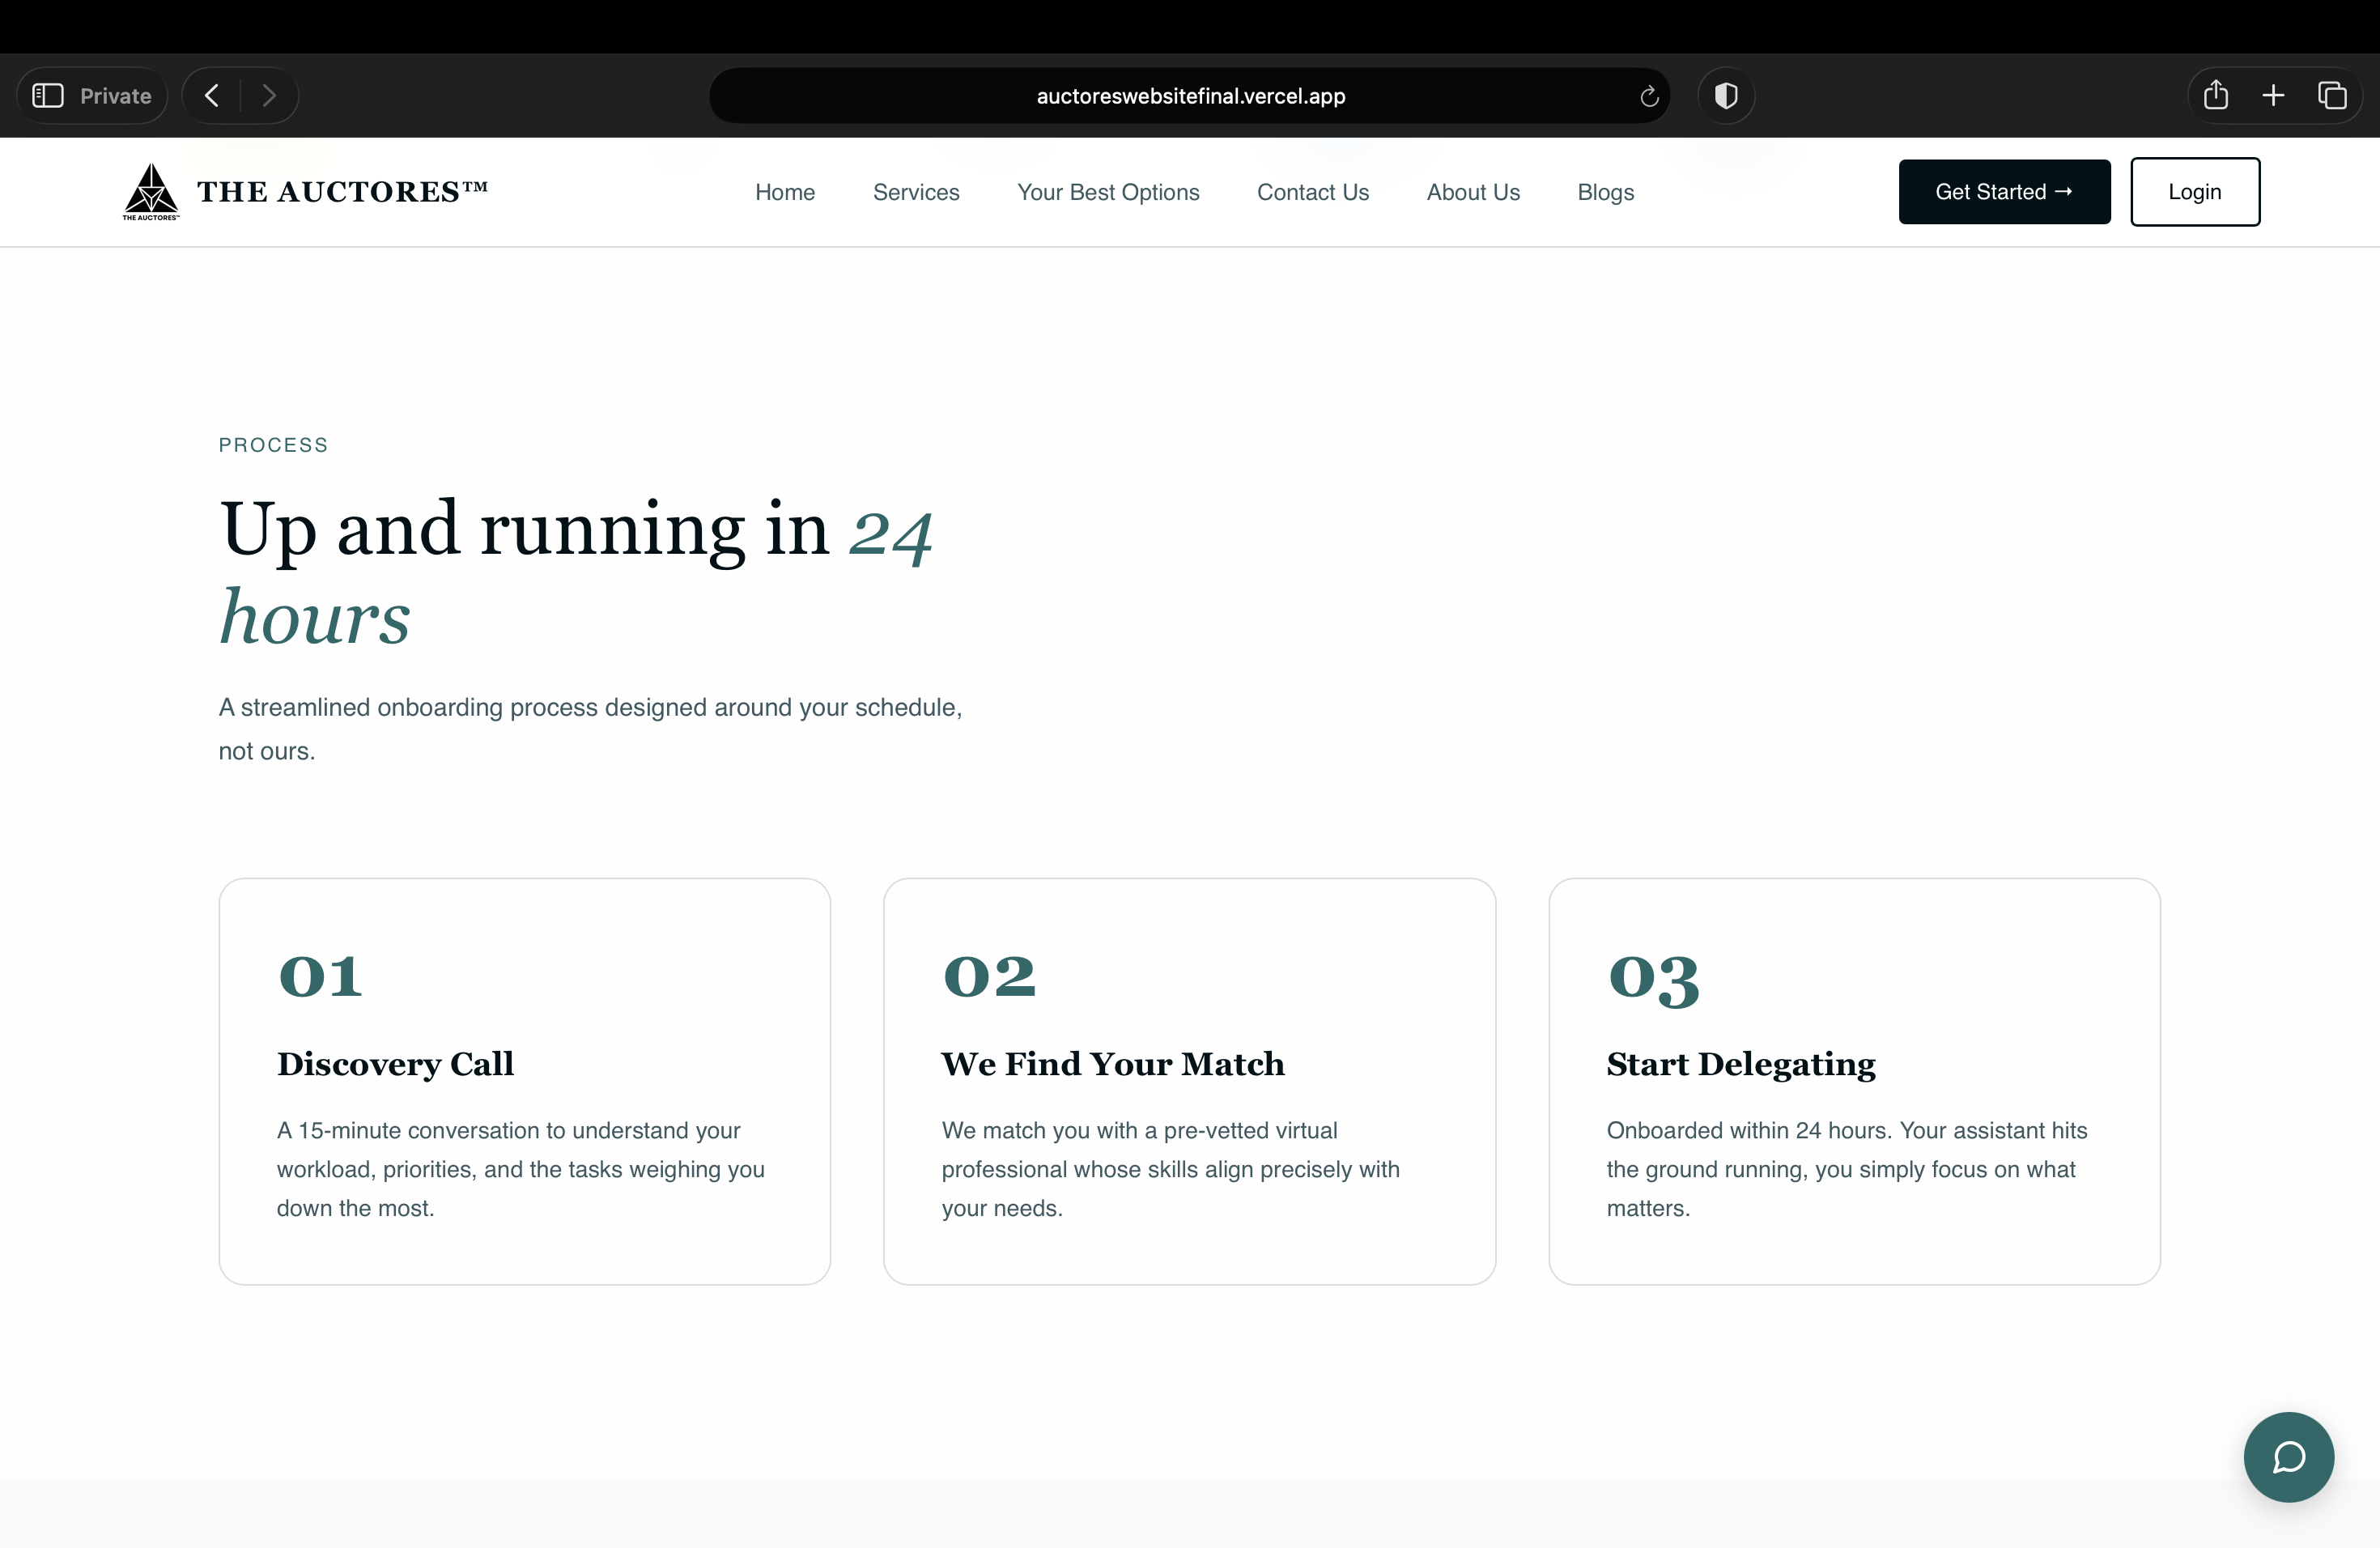Open the Blogs nav link
This screenshot has width=2380, height=1548.
pos(1605,192)
